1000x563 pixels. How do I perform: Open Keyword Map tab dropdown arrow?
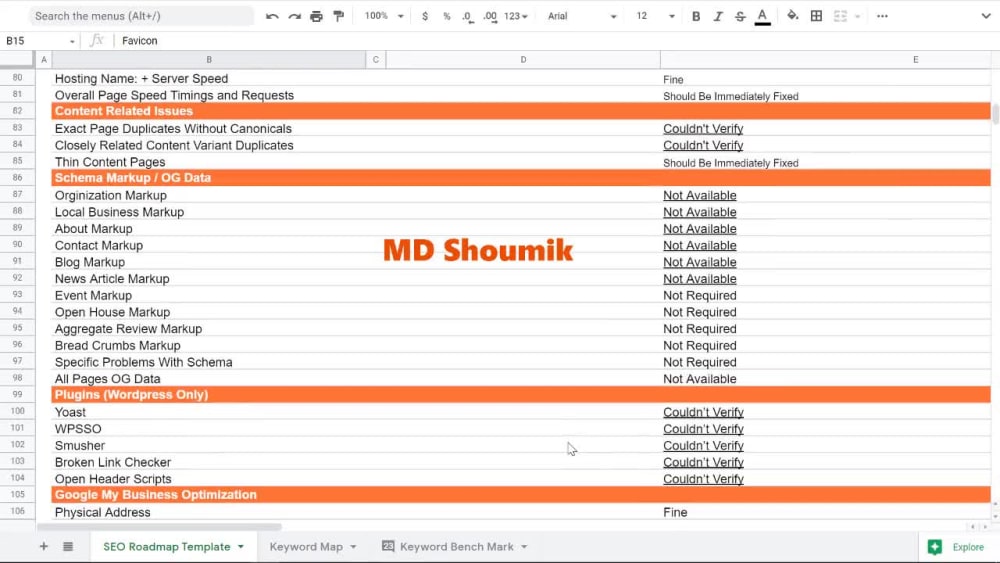tap(353, 547)
